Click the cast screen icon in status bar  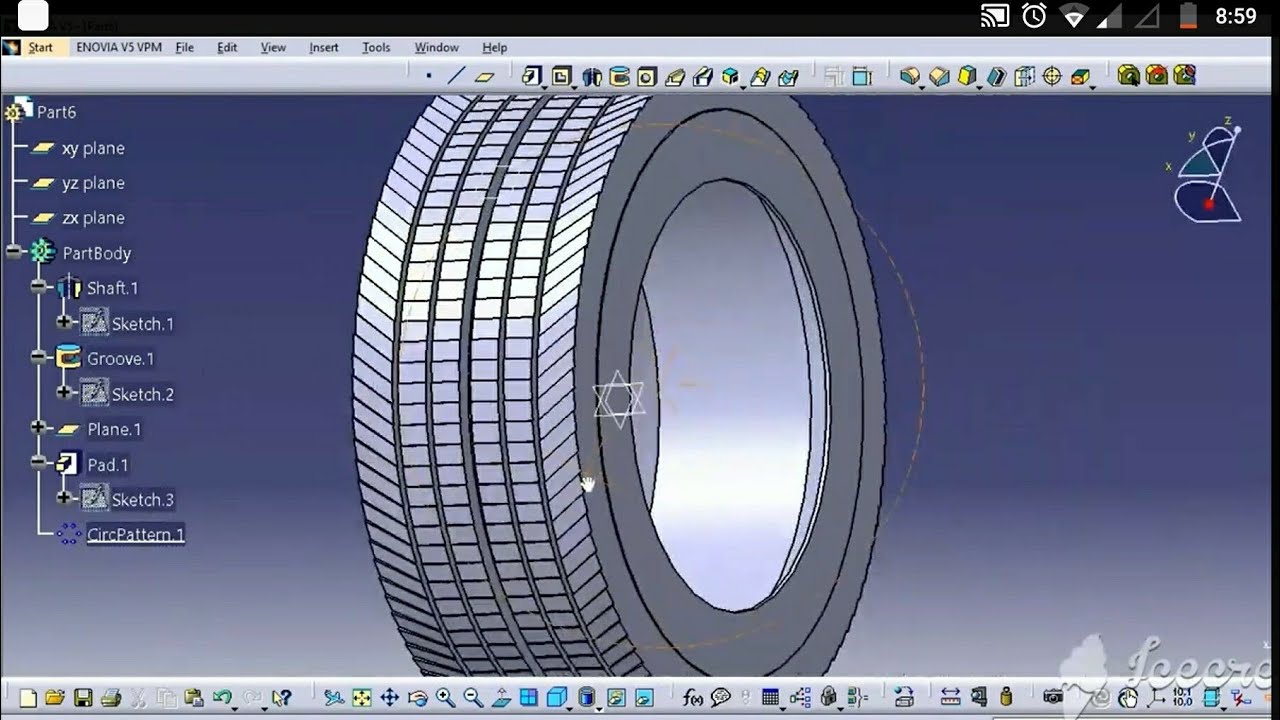click(x=994, y=15)
